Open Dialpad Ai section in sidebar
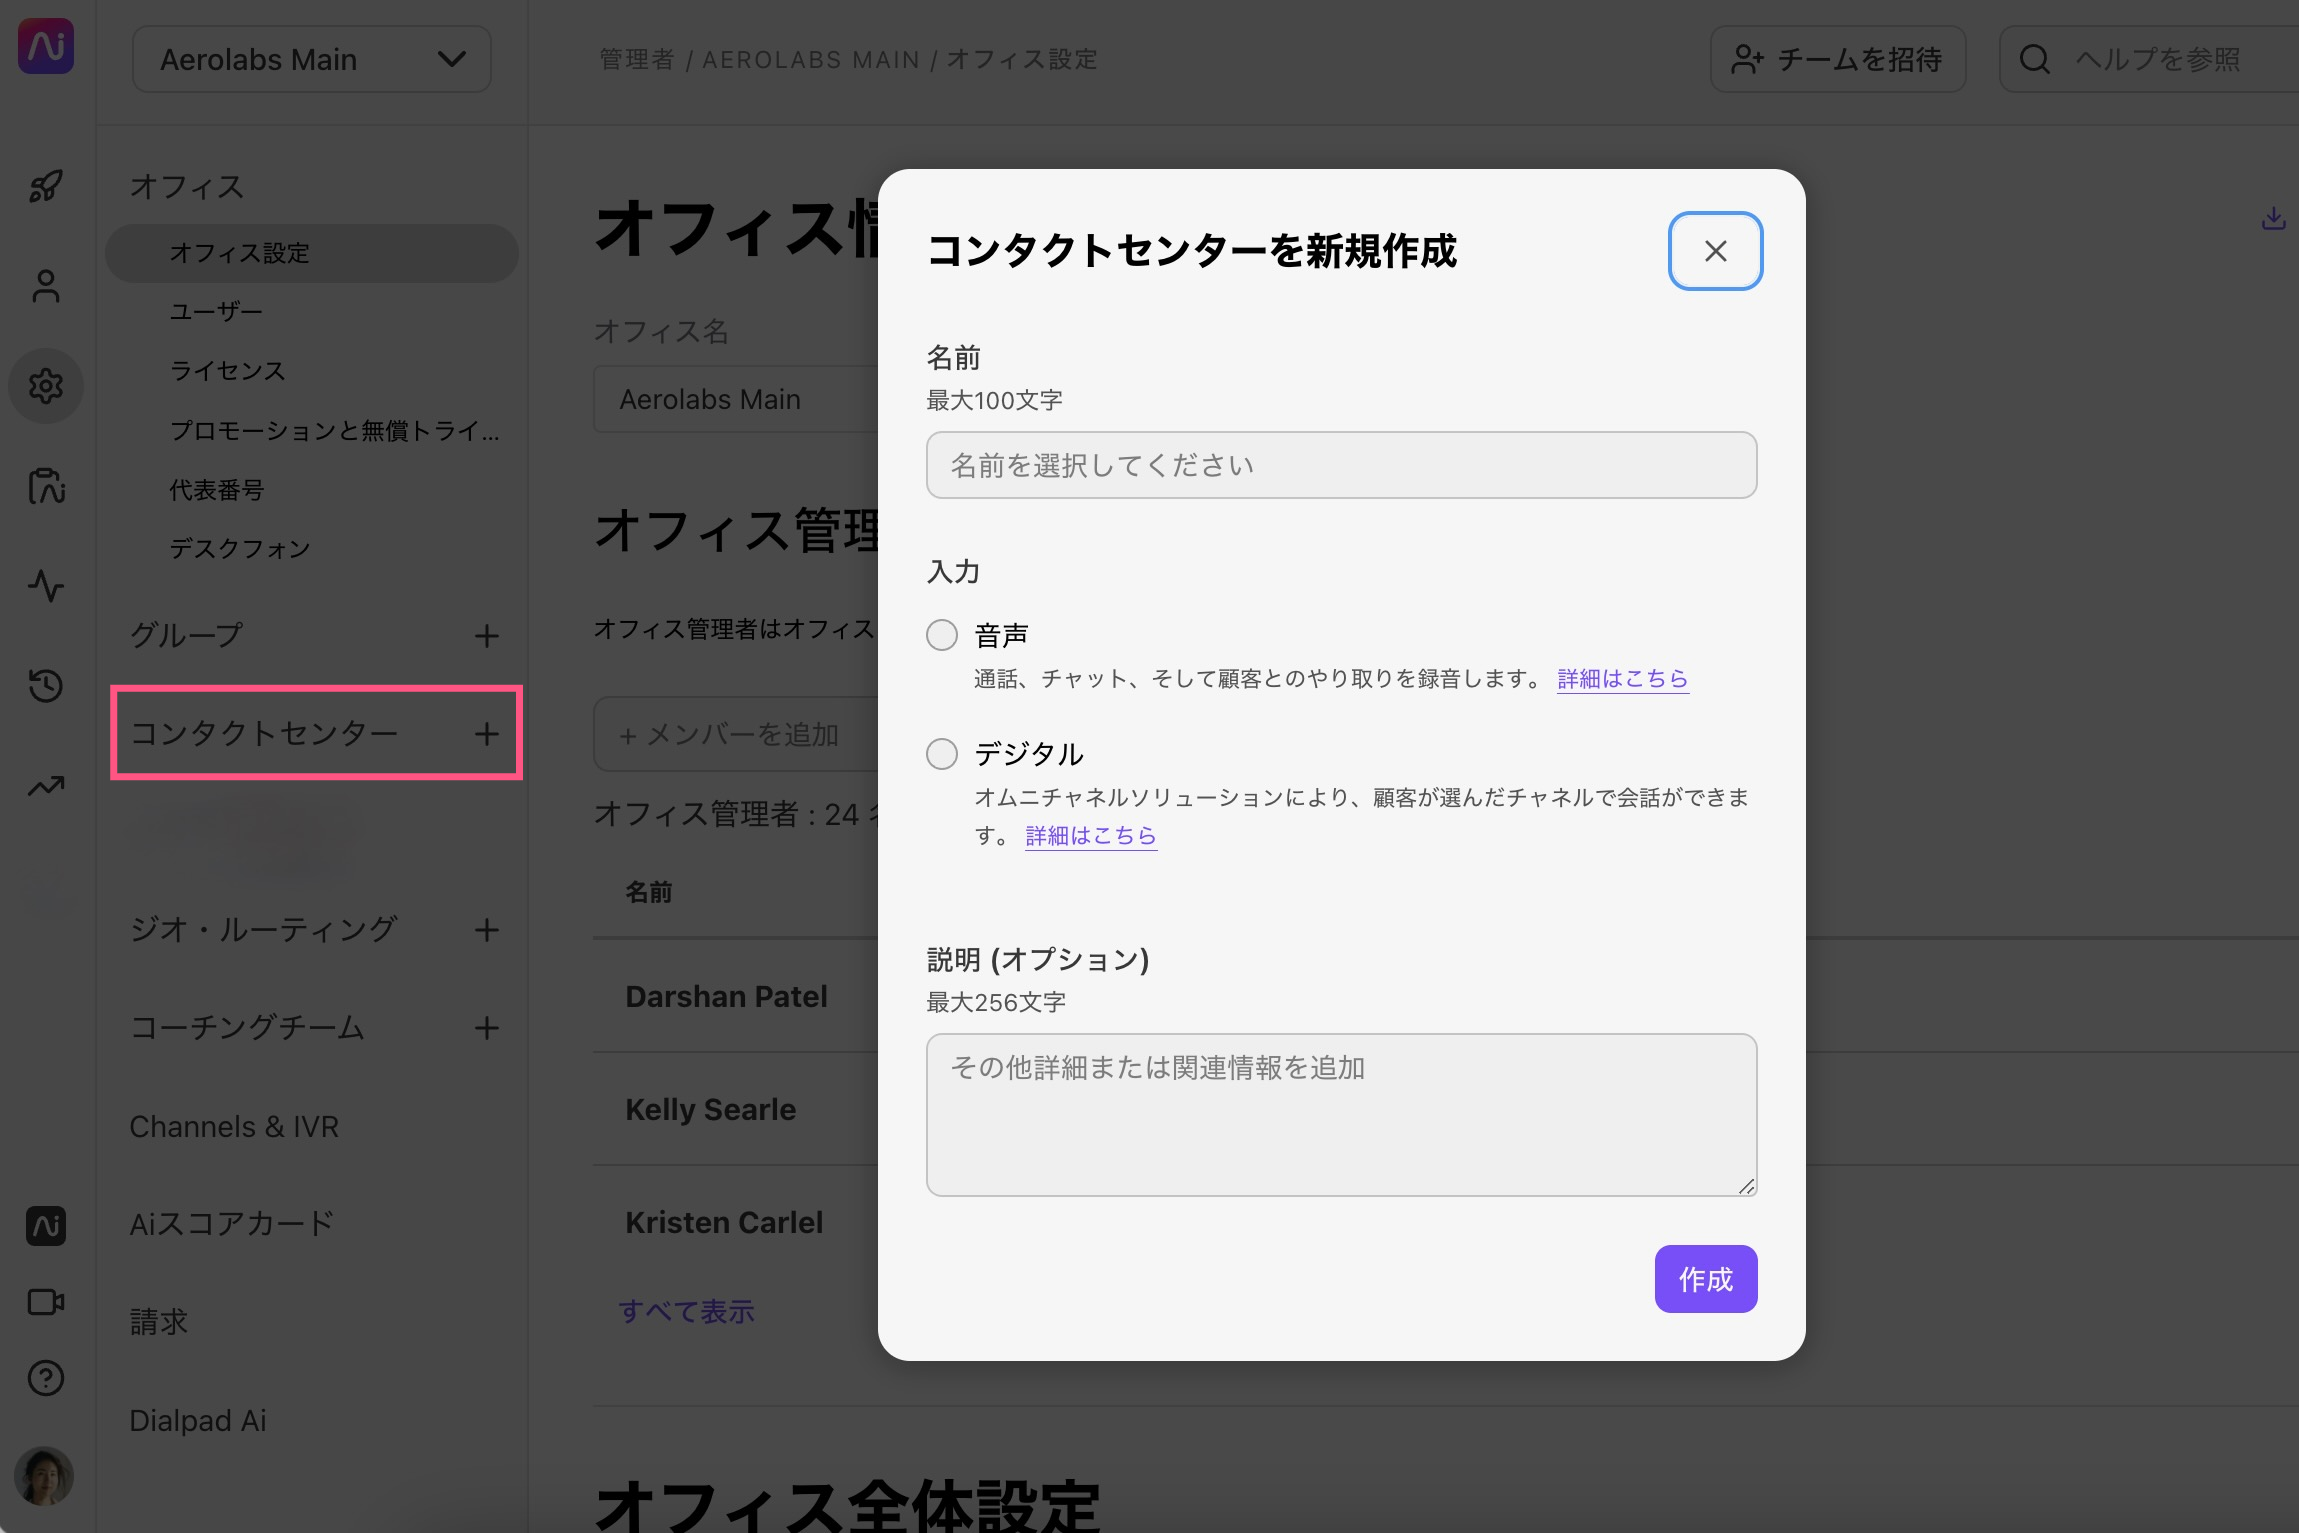This screenshot has height=1533, width=2299. coord(198,1421)
